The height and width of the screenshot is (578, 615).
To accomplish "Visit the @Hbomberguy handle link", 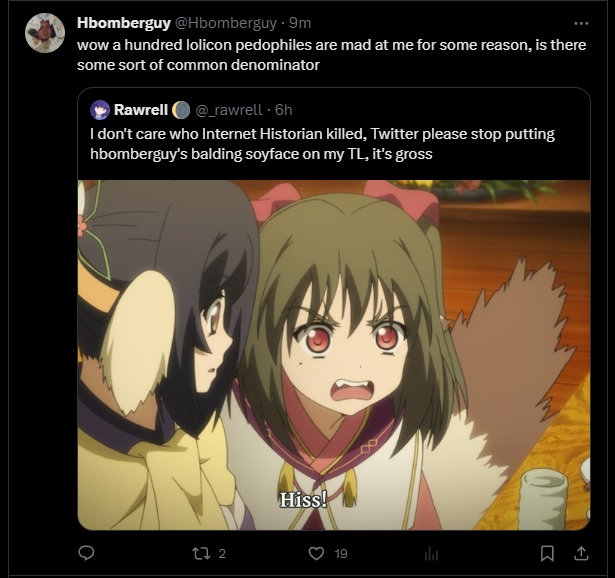I will pyautogui.click(x=226, y=23).
